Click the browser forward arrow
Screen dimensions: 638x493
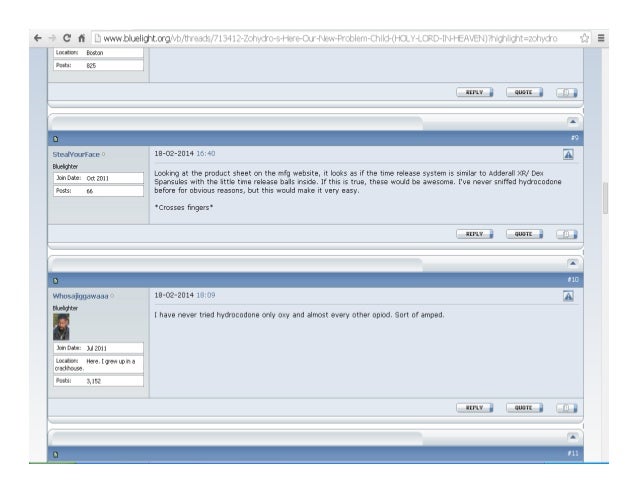[52, 38]
